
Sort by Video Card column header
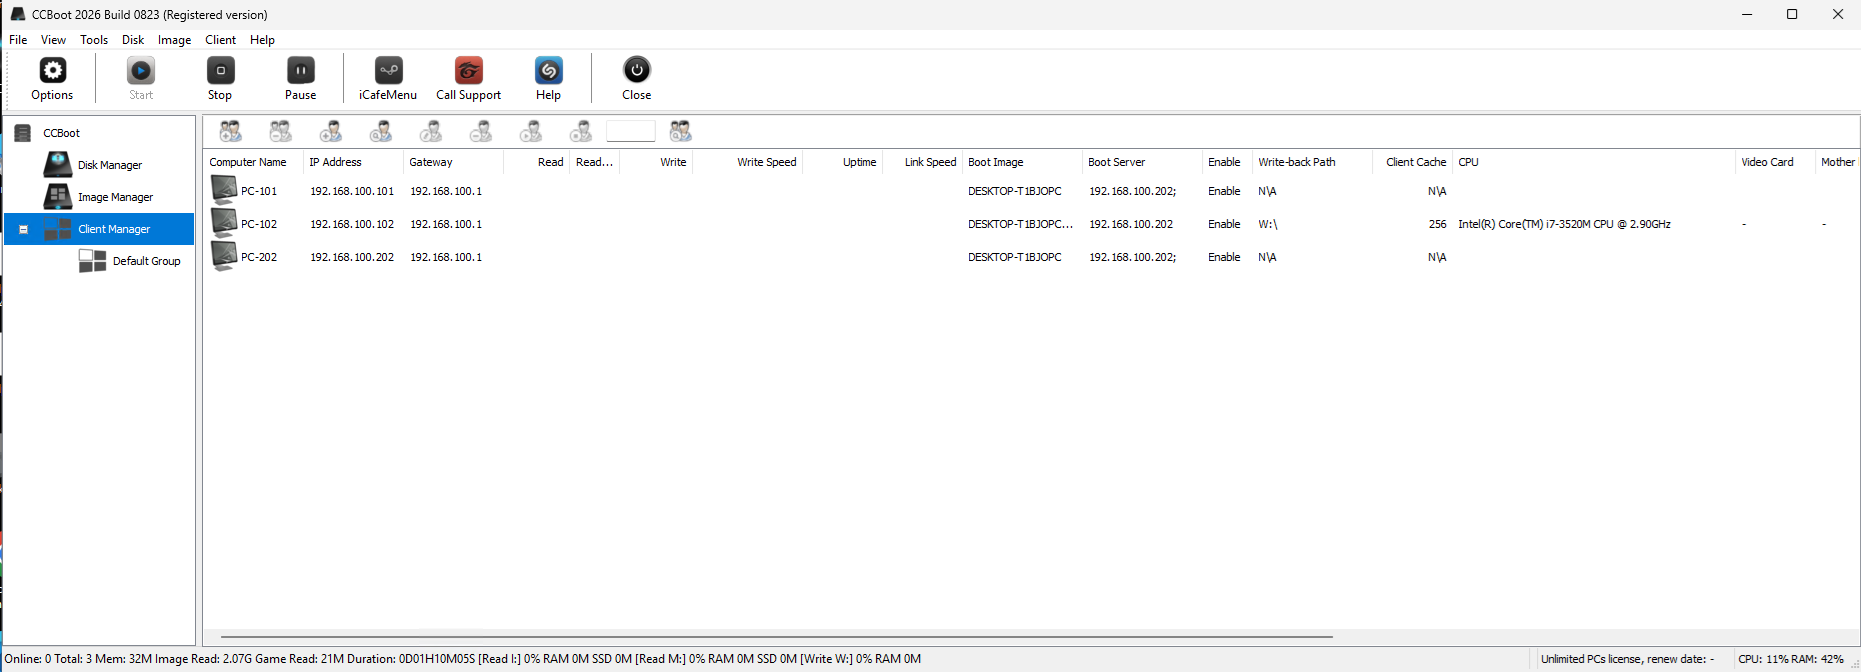(1775, 162)
